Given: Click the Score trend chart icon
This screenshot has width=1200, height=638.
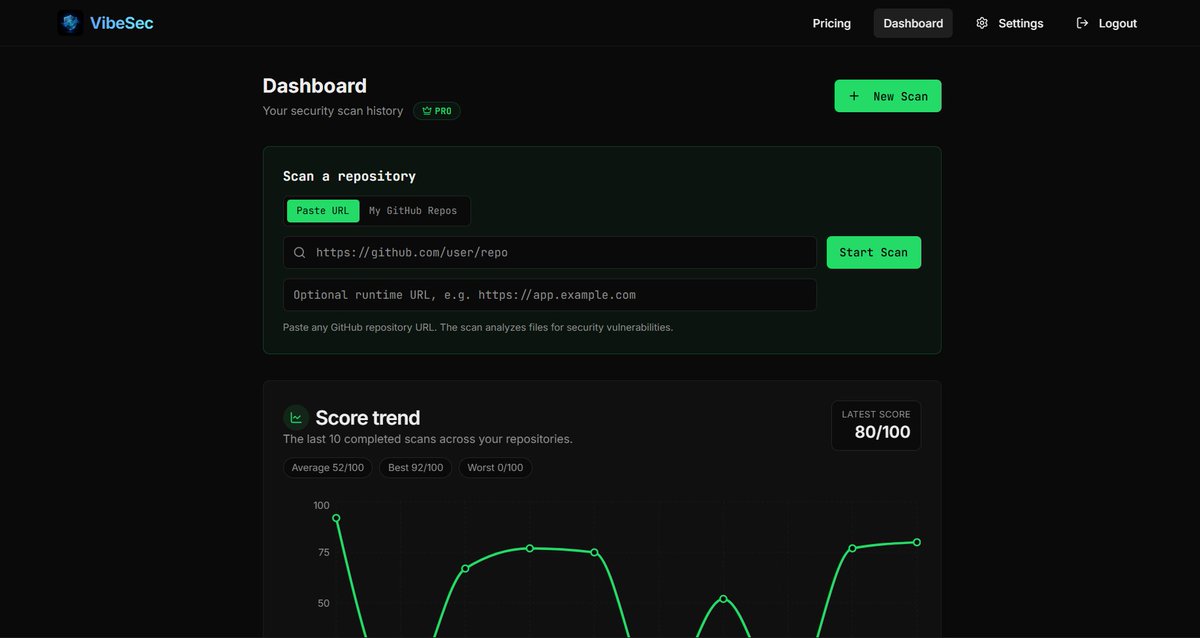Looking at the screenshot, I should pos(296,418).
